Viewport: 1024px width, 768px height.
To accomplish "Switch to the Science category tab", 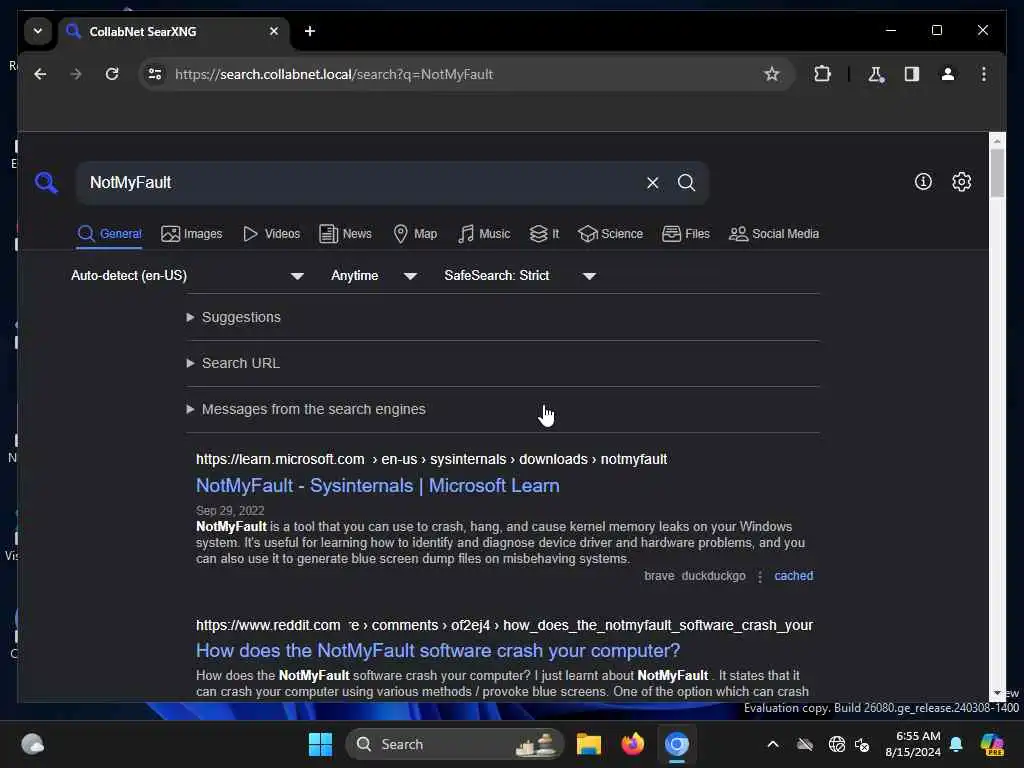I will pos(610,234).
